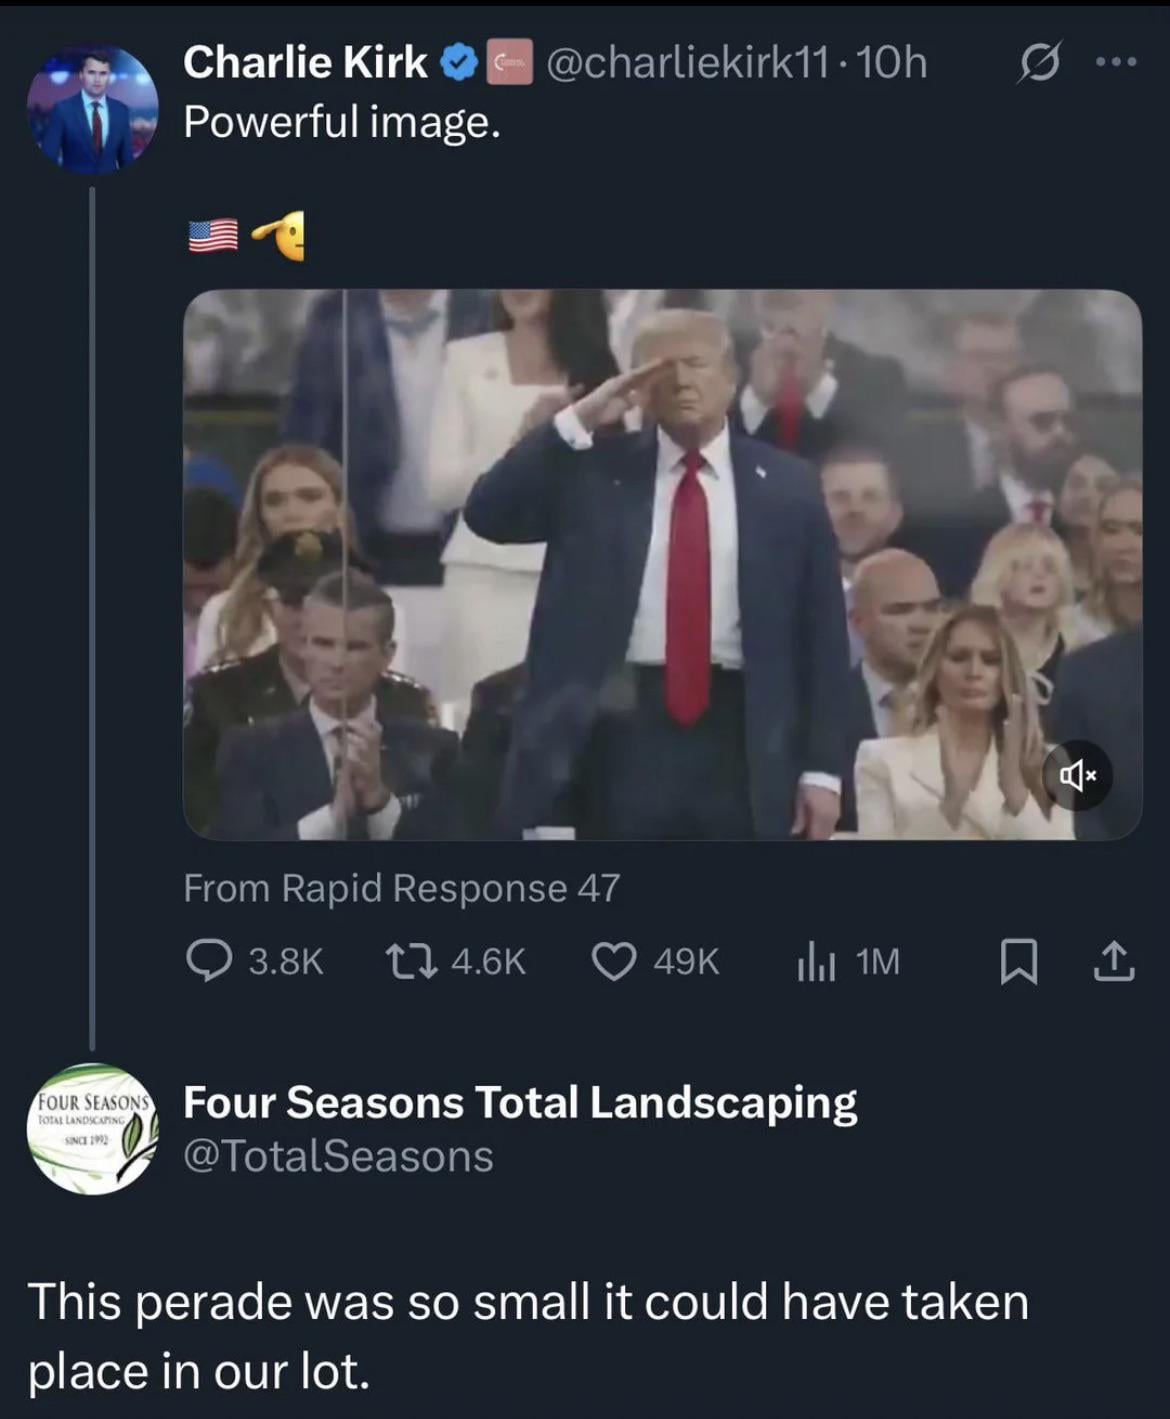Click the blue verified checkmark badge

pos(459,63)
